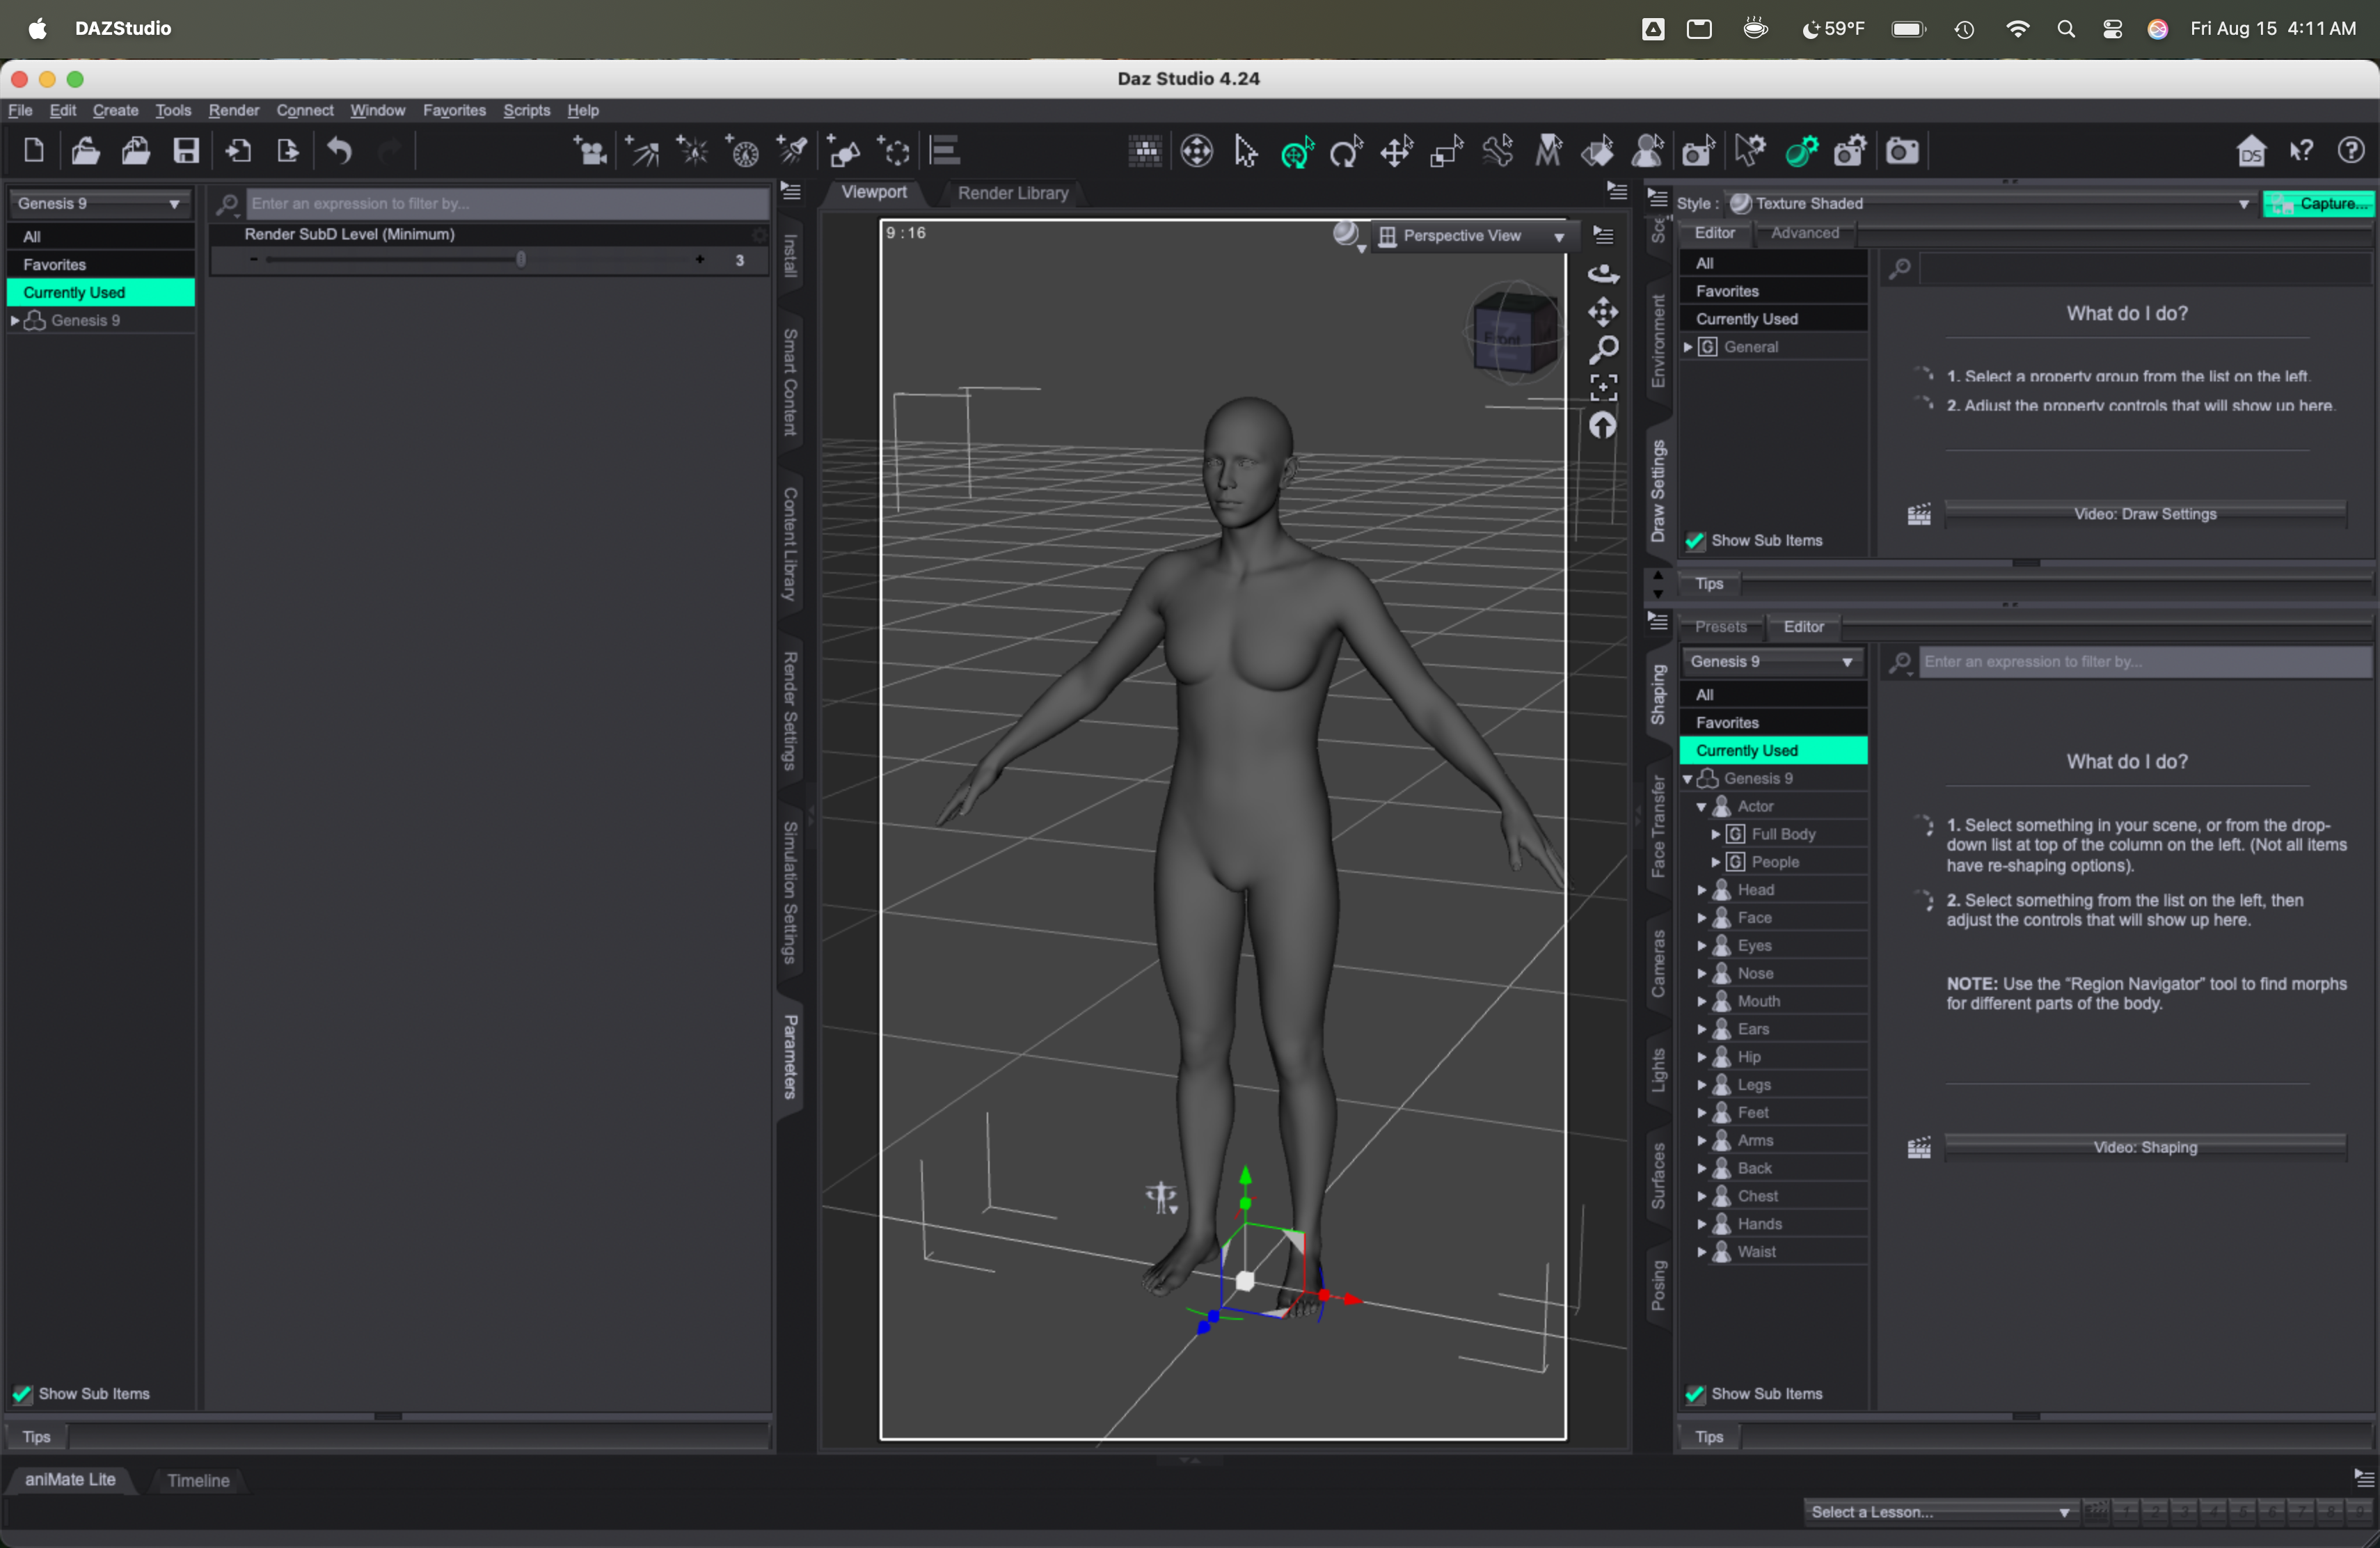Click the Capture button
This screenshot has width=2380, height=1548.
coord(2318,203)
